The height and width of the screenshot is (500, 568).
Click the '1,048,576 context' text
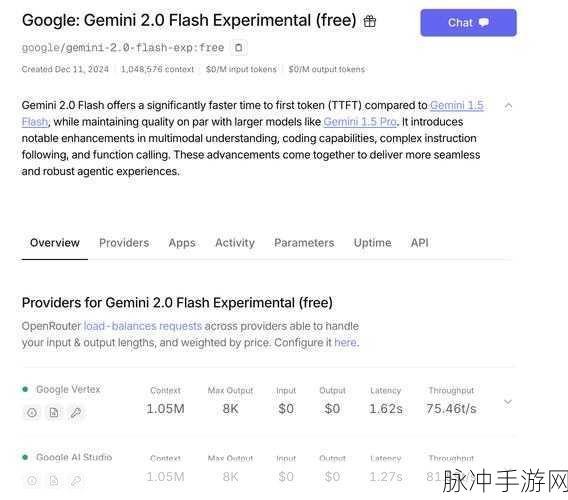tap(157, 69)
